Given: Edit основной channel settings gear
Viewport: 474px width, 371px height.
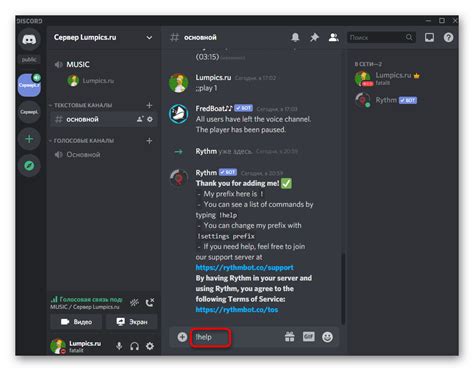Looking at the screenshot, I should [x=150, y=119].
